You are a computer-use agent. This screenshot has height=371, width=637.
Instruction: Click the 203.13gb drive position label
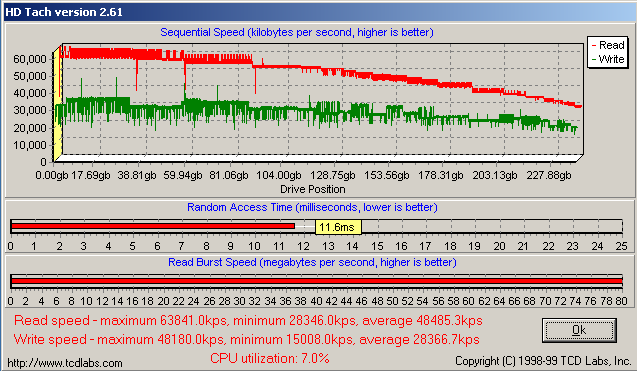click(495, 175)
